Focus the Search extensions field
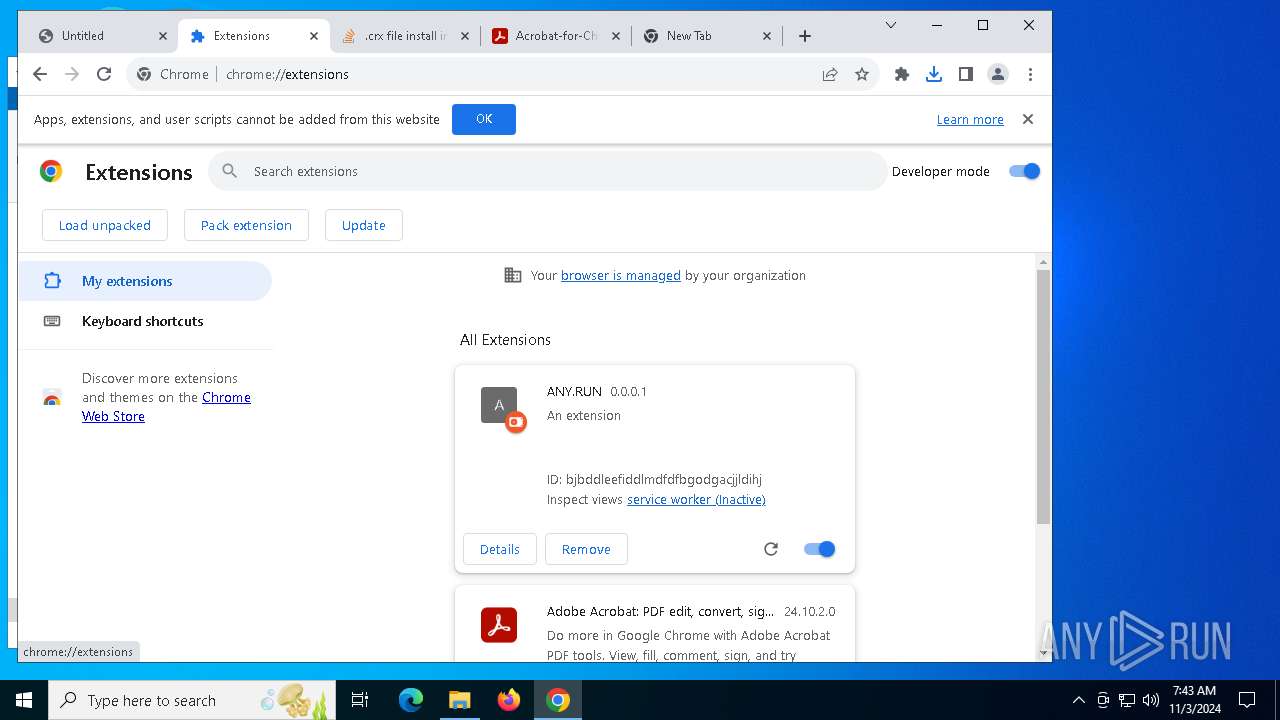1280x720 pixels. click(x=547, y=171)
